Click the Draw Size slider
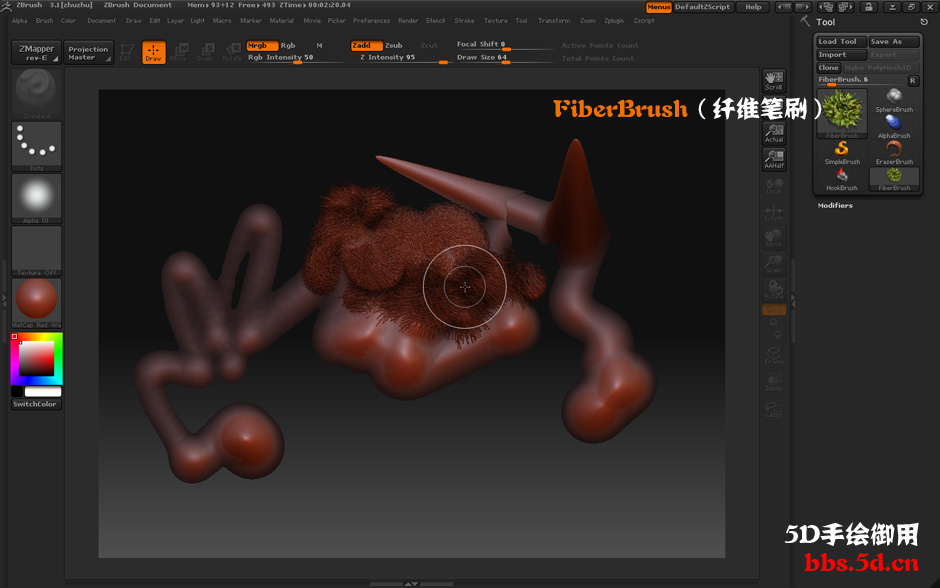This screenshot has width=940, height=588. [x=505, y=58]
